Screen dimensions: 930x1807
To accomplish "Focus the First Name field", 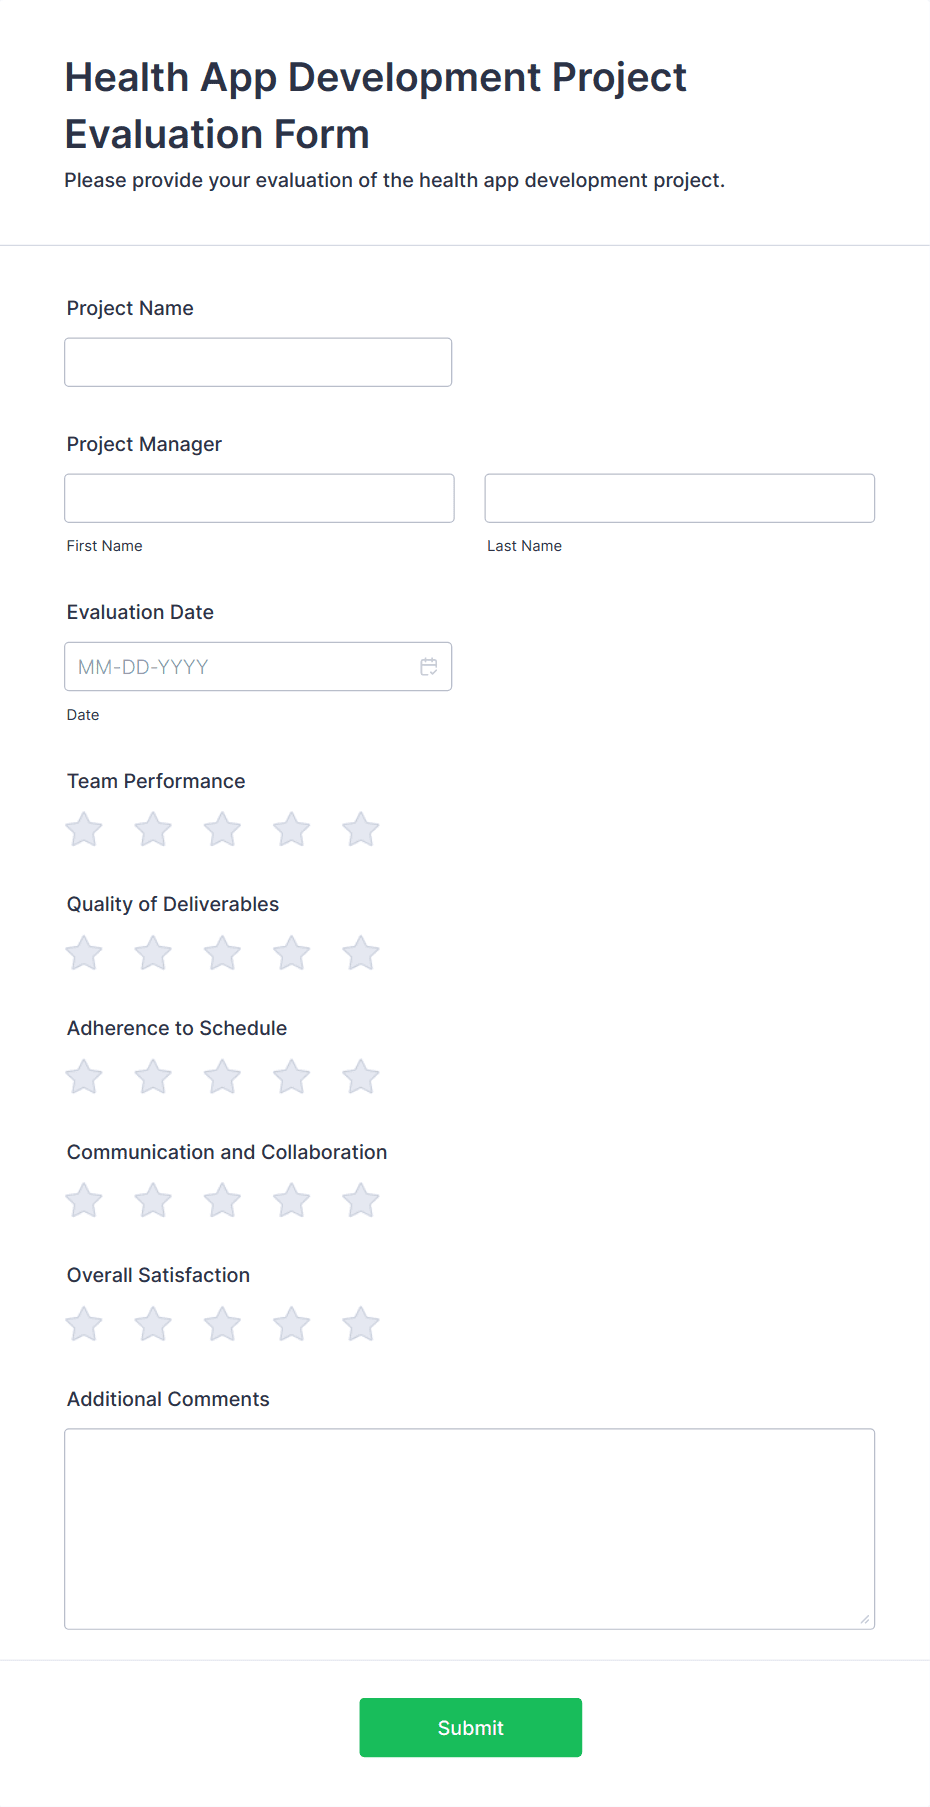I will 259,498.
